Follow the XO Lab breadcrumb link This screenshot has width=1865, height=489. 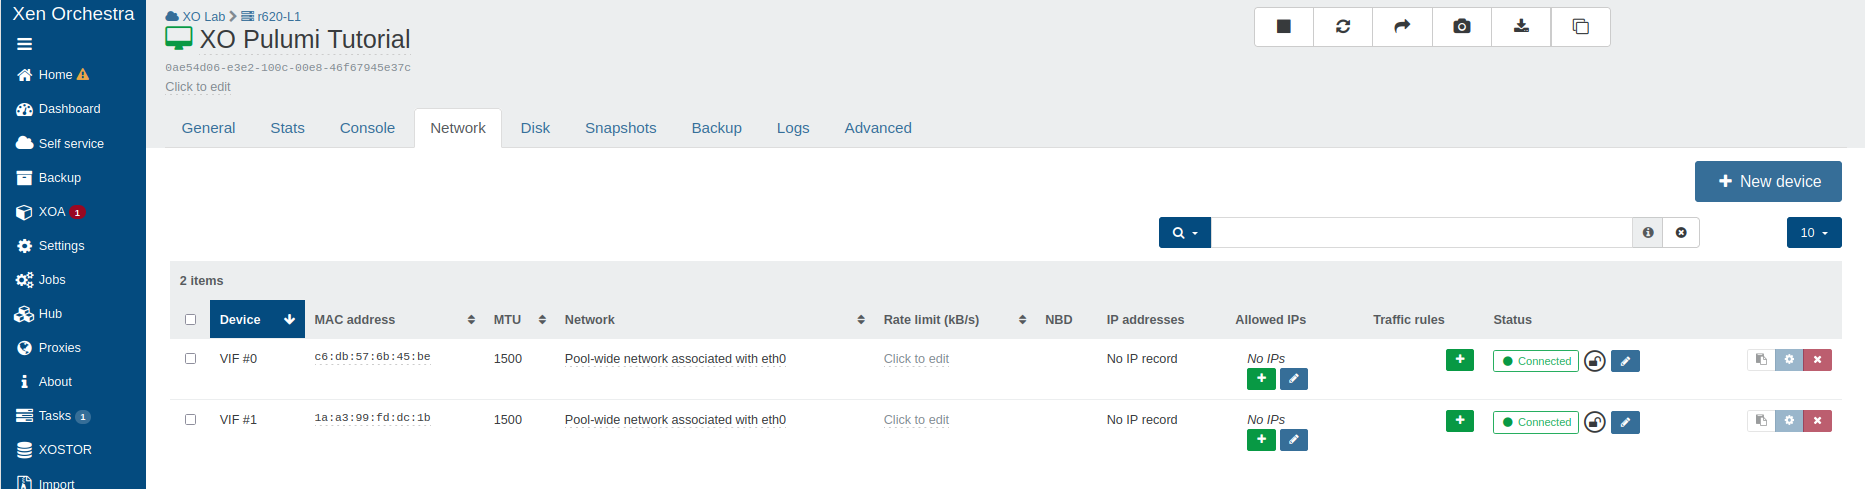[203, 17]
